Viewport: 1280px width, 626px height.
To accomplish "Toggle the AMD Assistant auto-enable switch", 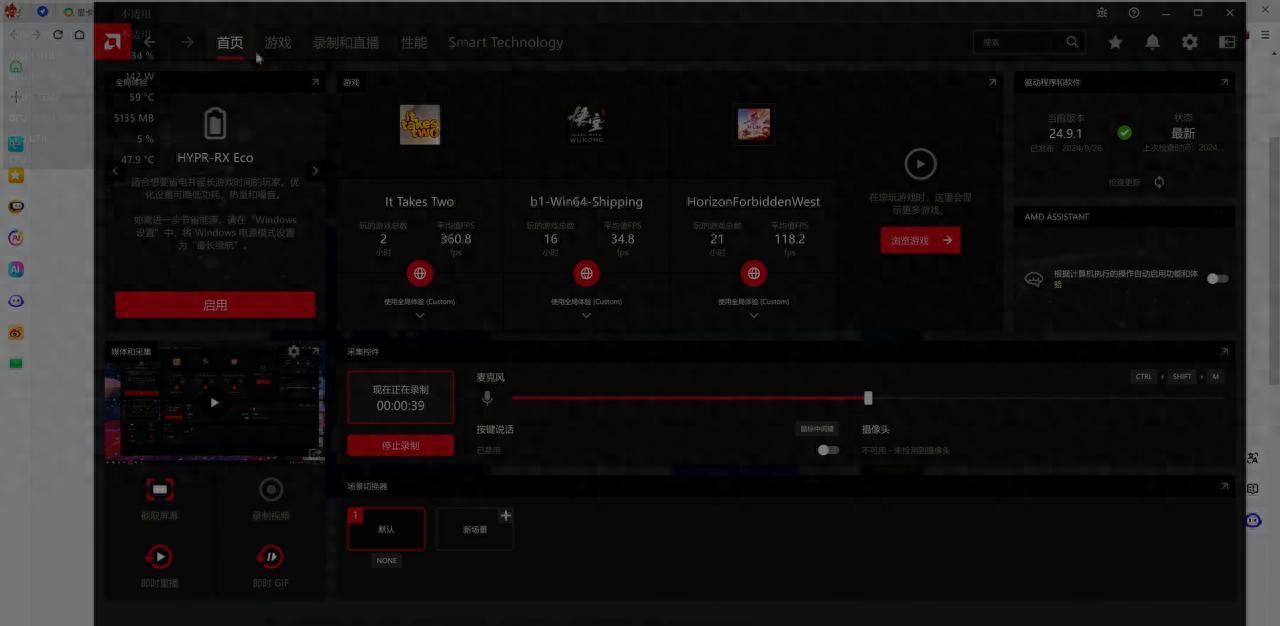I will click(x=1217, y=278).
